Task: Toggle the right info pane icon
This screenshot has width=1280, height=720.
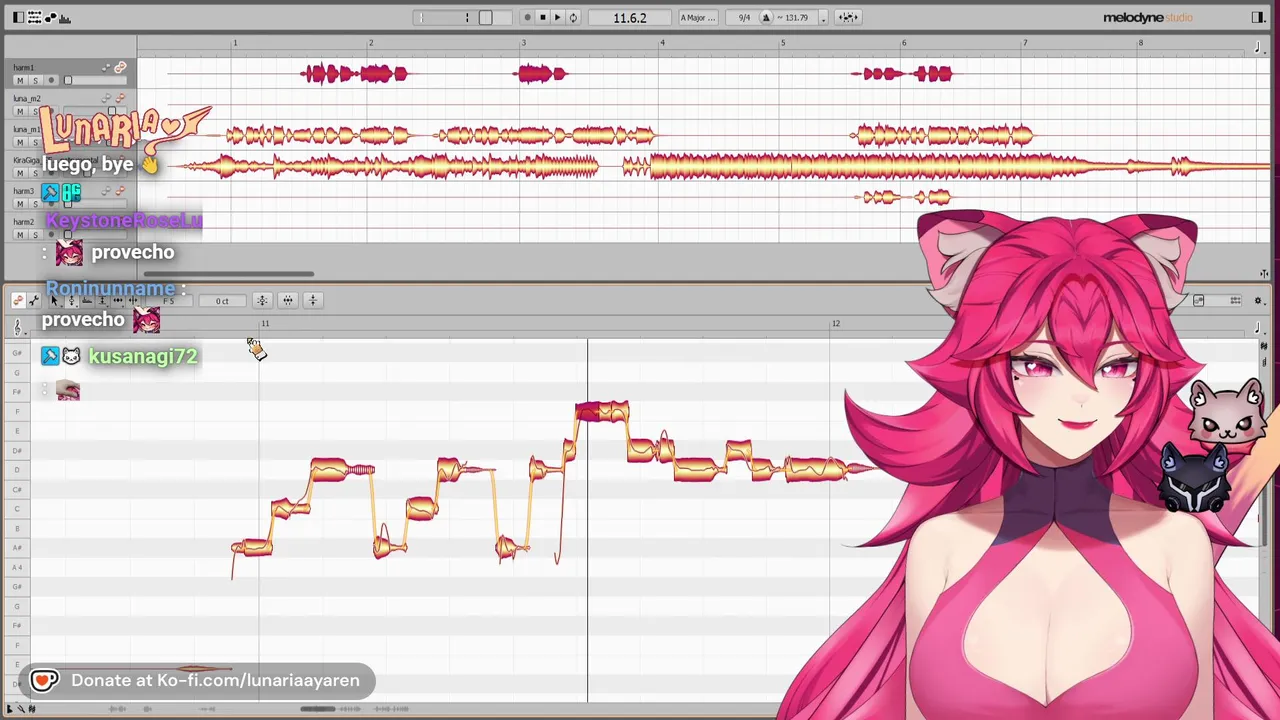Action: (x=1258, y=17)
